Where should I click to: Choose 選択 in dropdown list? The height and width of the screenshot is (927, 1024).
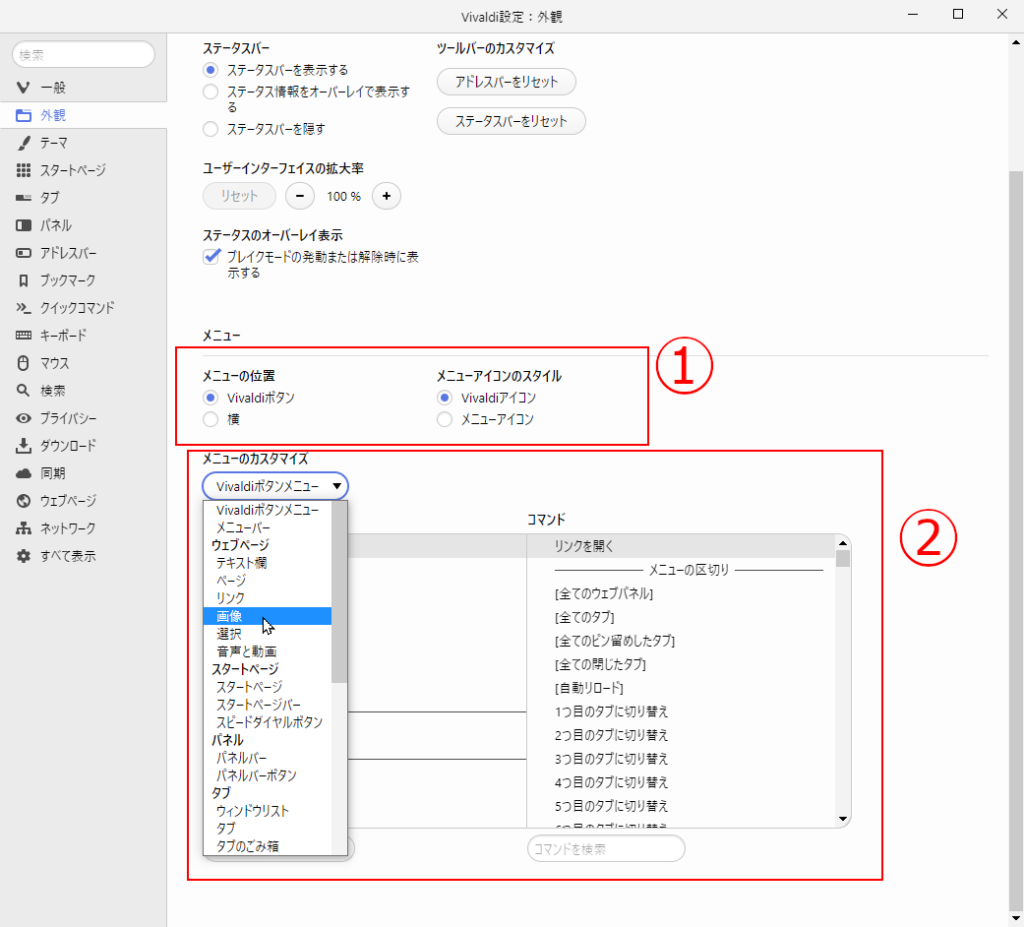point(268,634)
